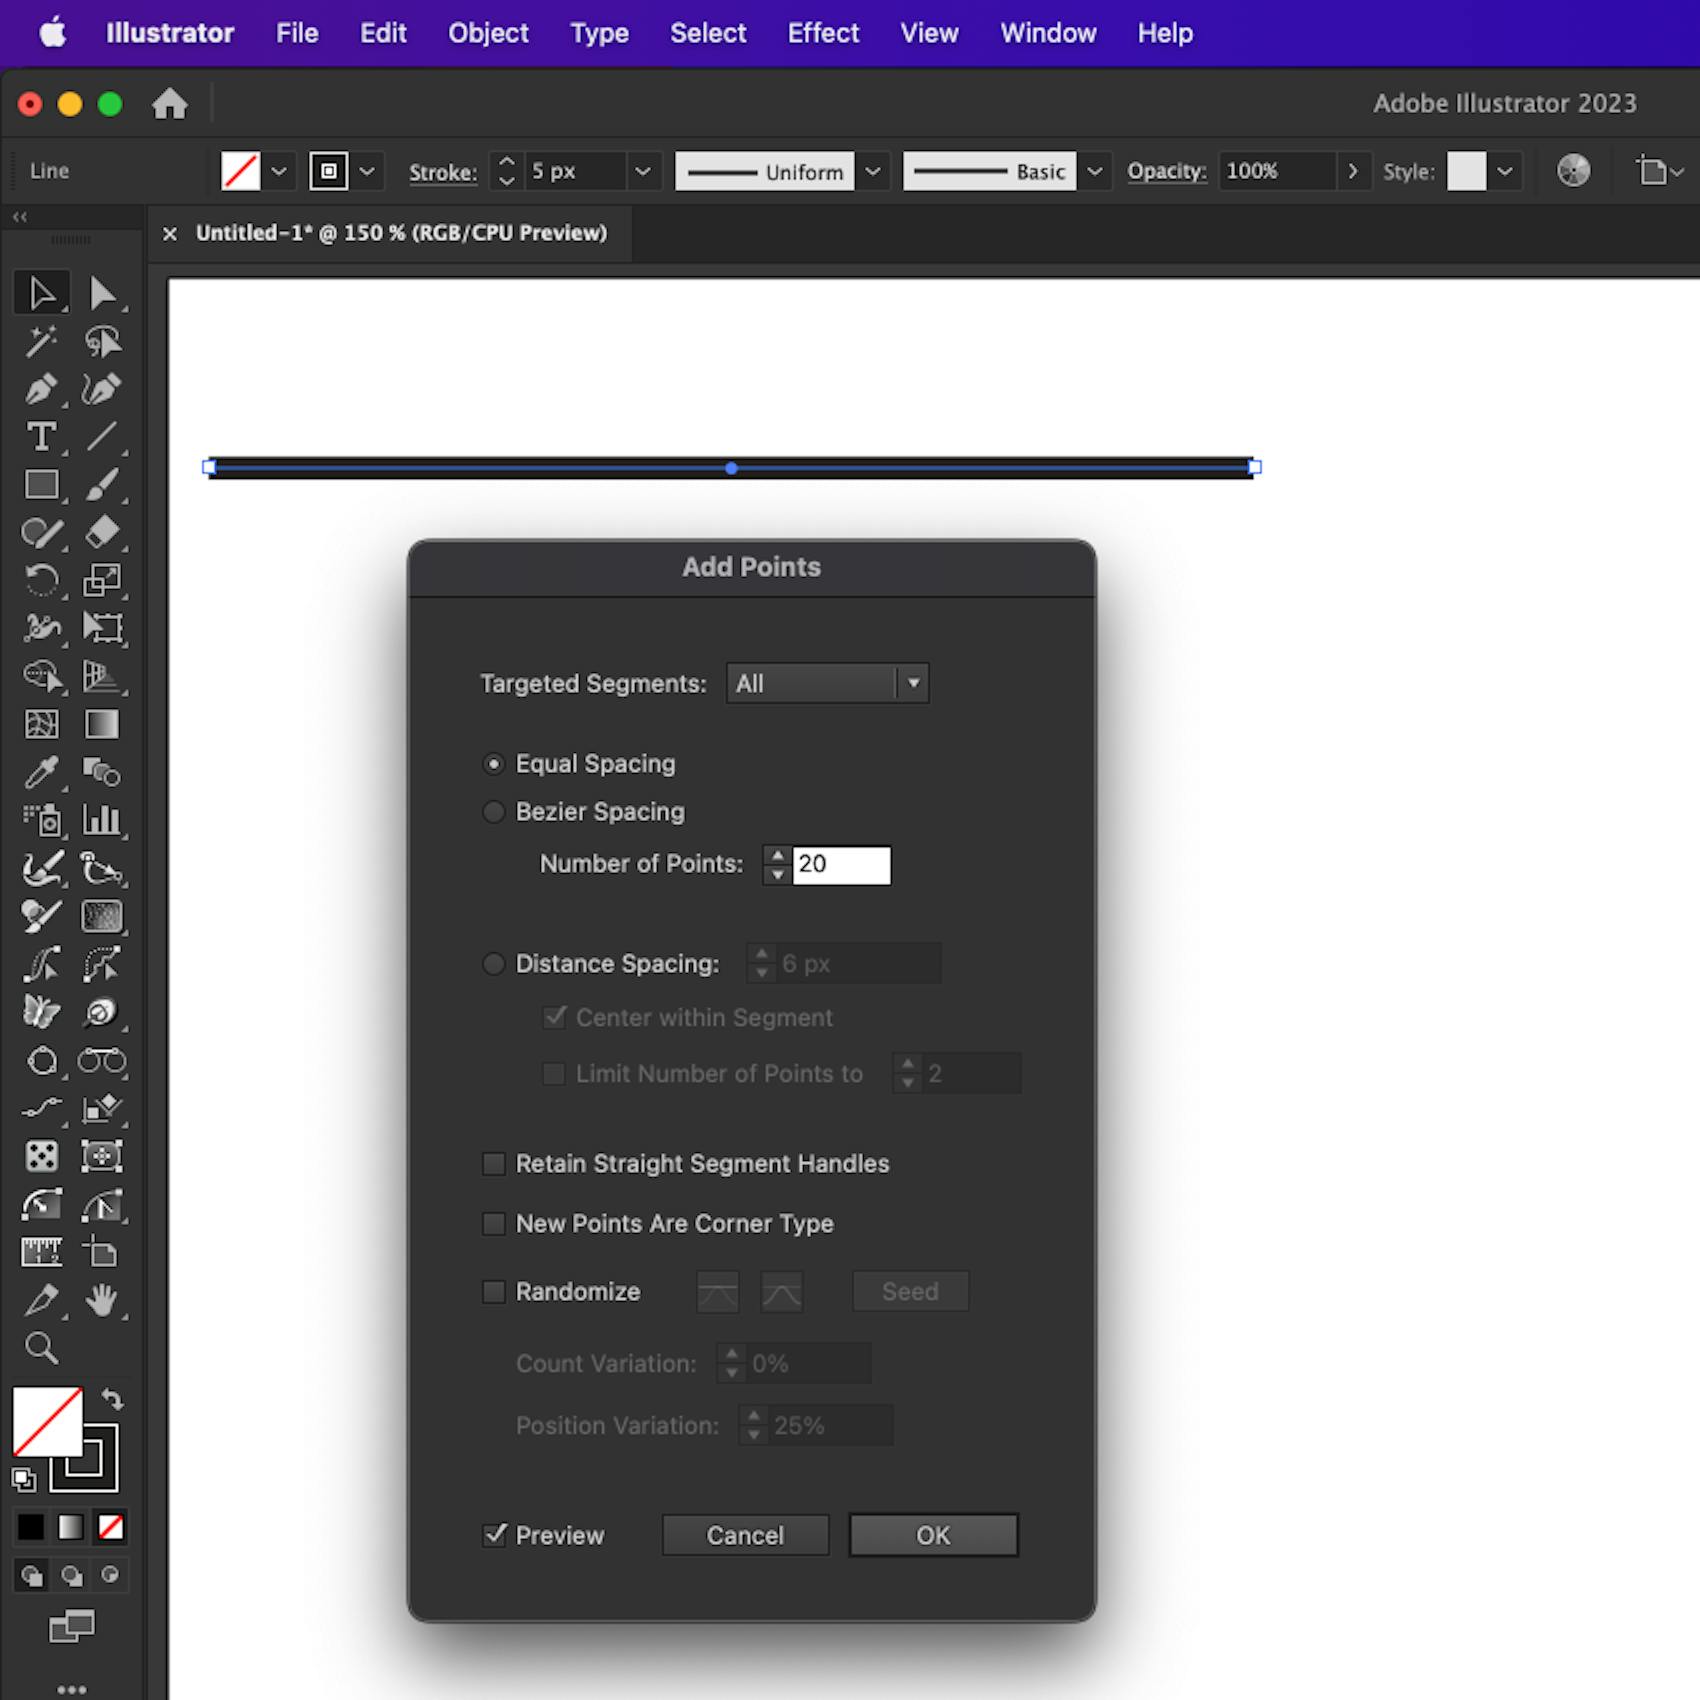Select the Hand tool
The height and width of the screenshot is (1700, 1700).
[x=102, y=1300]
